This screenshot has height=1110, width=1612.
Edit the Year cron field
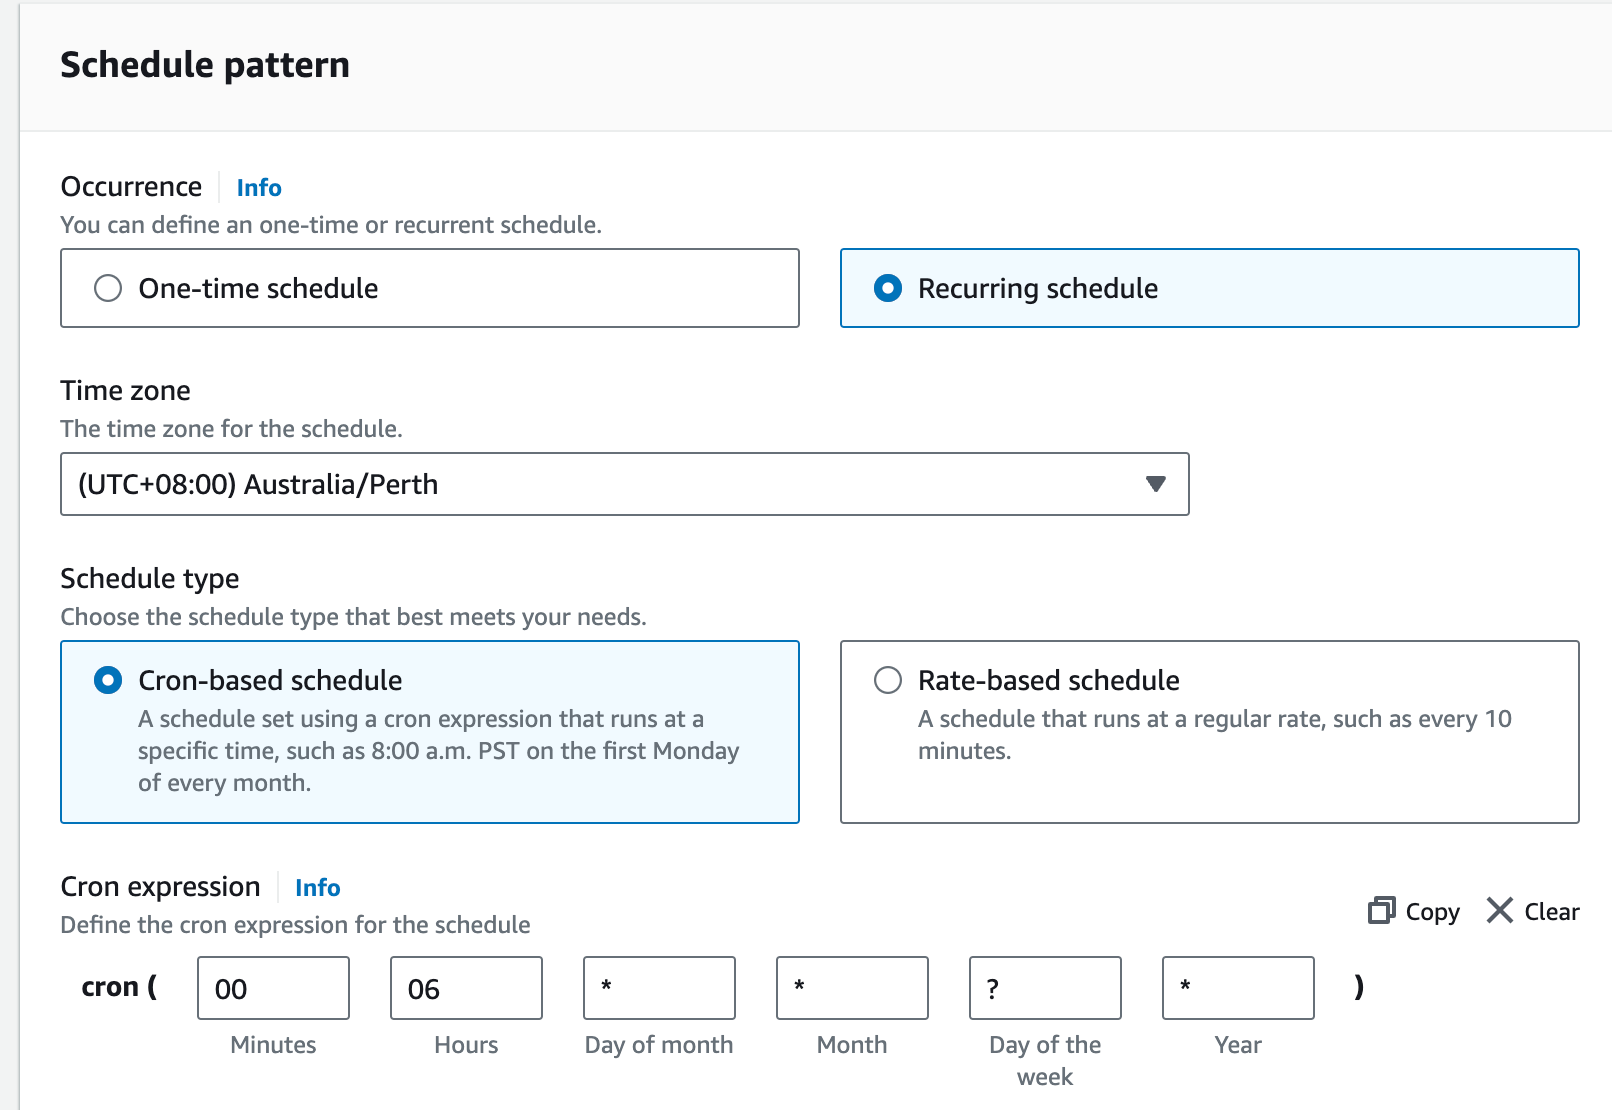click(1237, 988)
